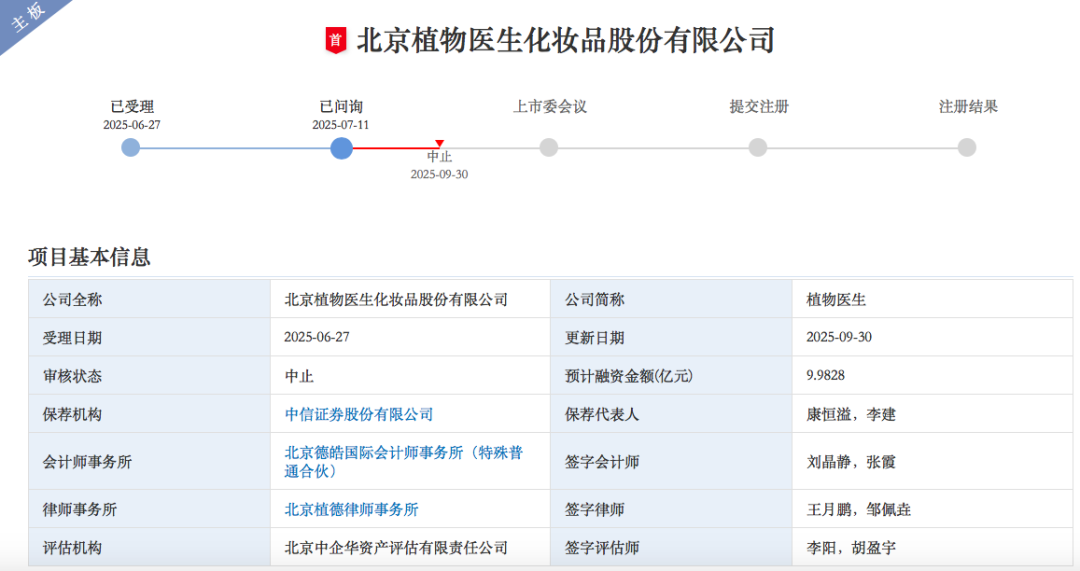Click the 项目基本信息 section heading
1080x571 pixels.
(89, 257)
